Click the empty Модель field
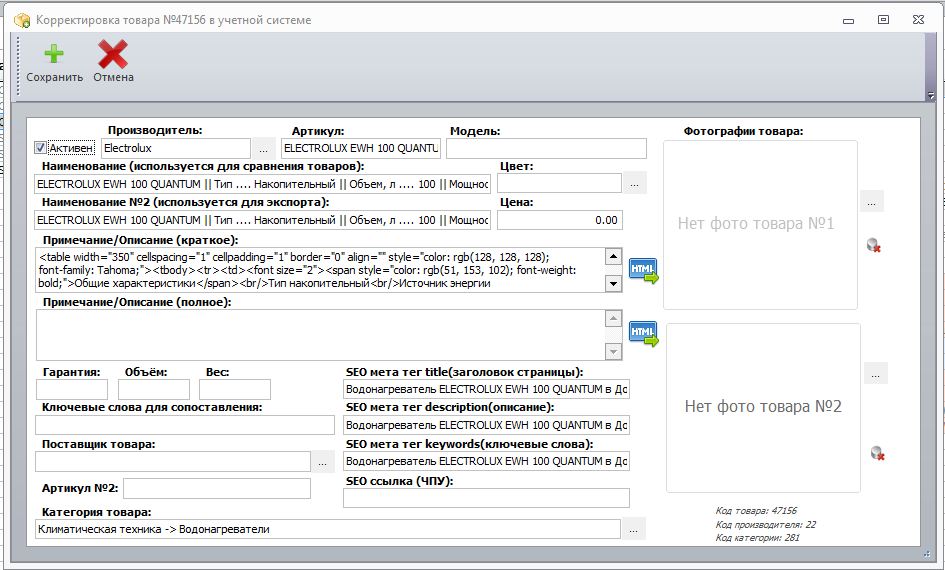The image size is (945, 570). 547,148
